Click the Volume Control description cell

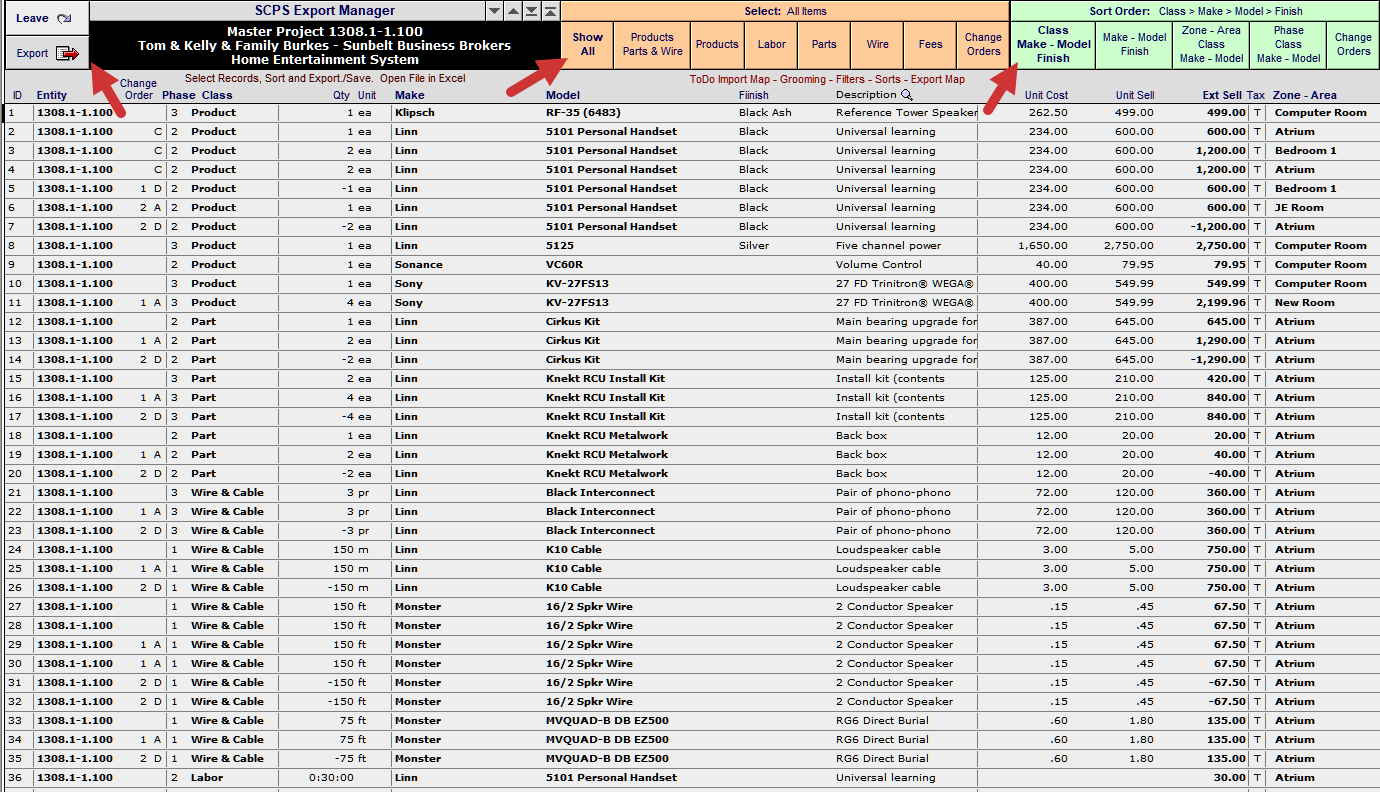tap(879, 265)
